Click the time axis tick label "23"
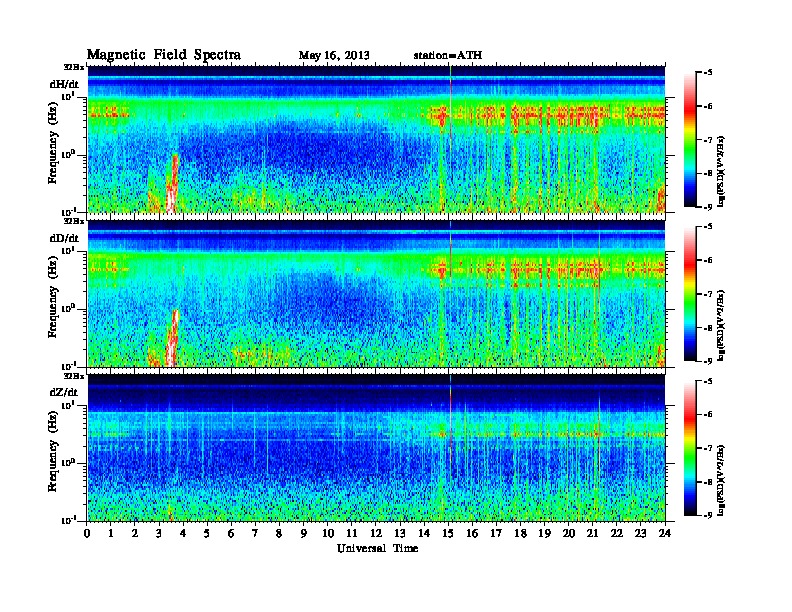 [x=641, y=534]
